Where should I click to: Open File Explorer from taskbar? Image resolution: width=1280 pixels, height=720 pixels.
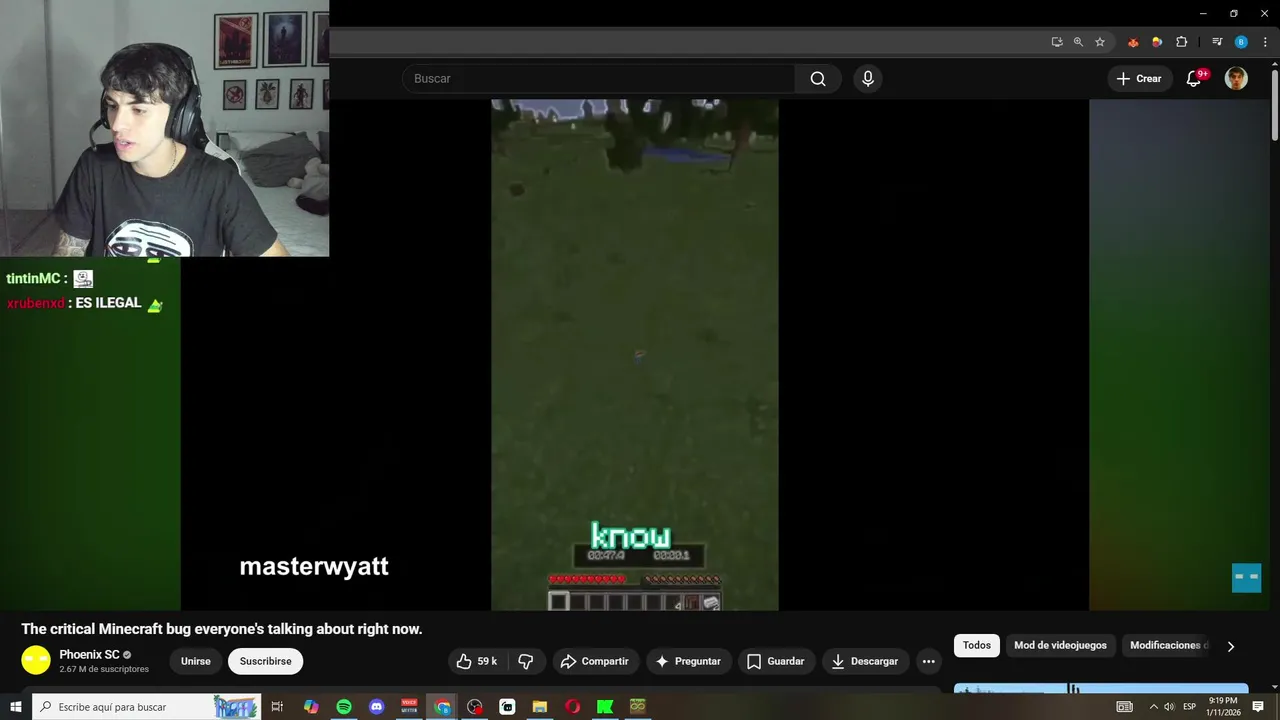[540, 707]
